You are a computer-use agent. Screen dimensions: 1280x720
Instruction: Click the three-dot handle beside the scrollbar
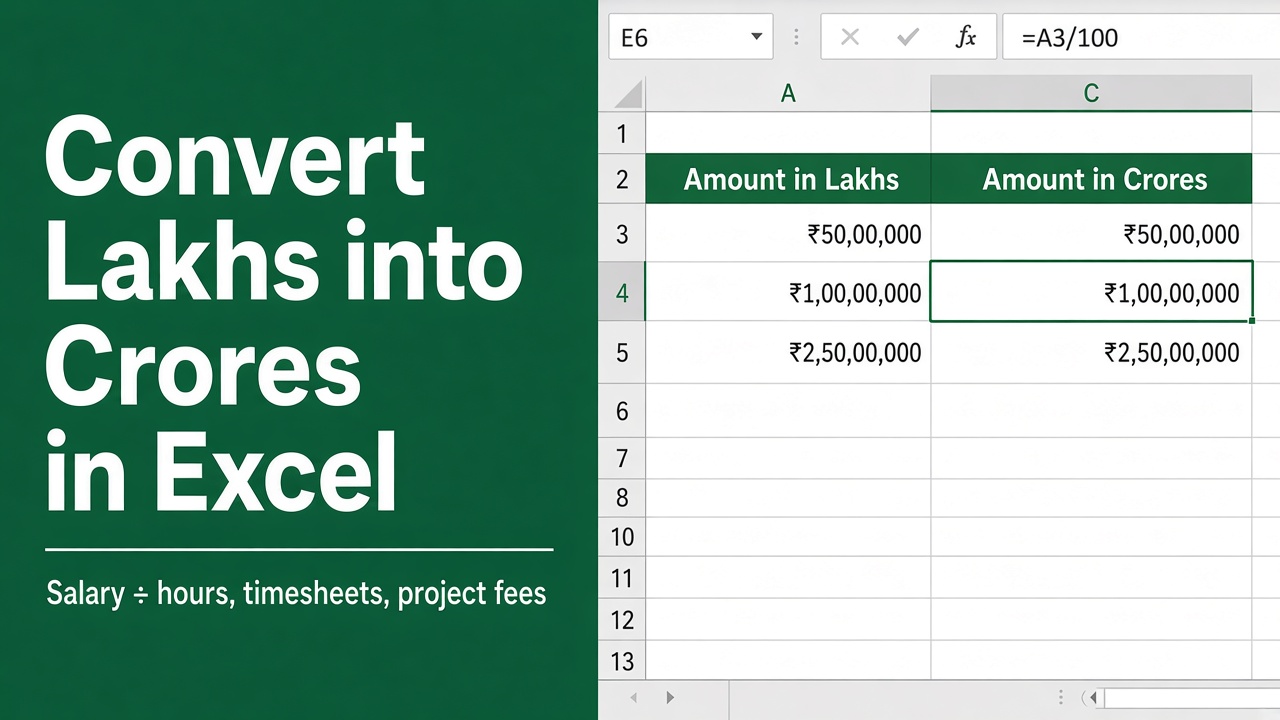click(1060, 698)
